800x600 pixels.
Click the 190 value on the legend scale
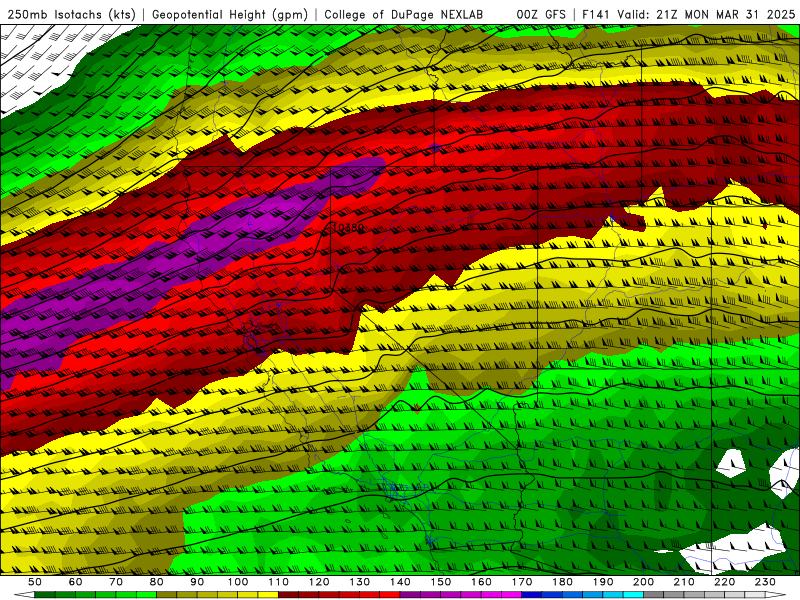coord(603,582)
